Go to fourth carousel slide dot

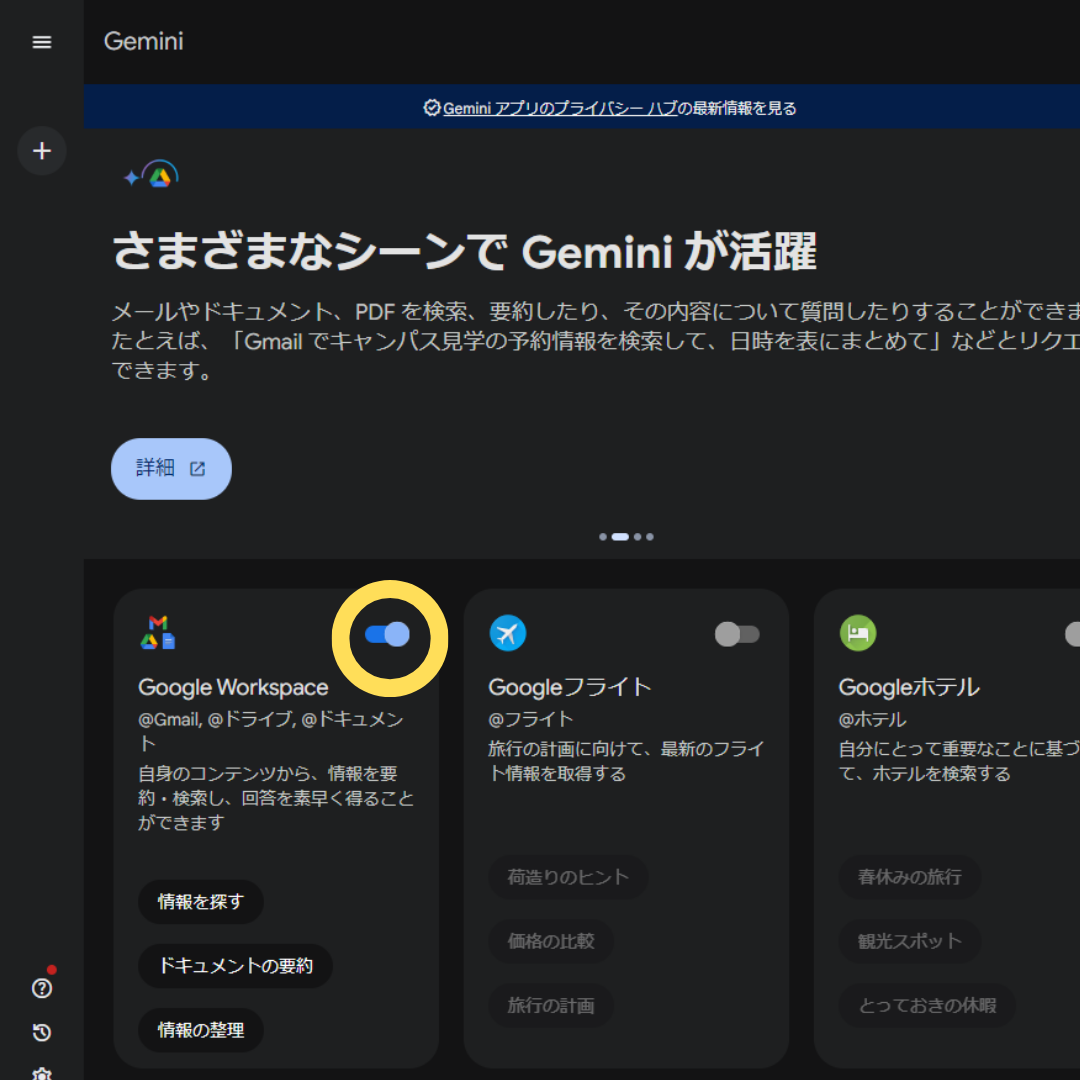point(650,537)
